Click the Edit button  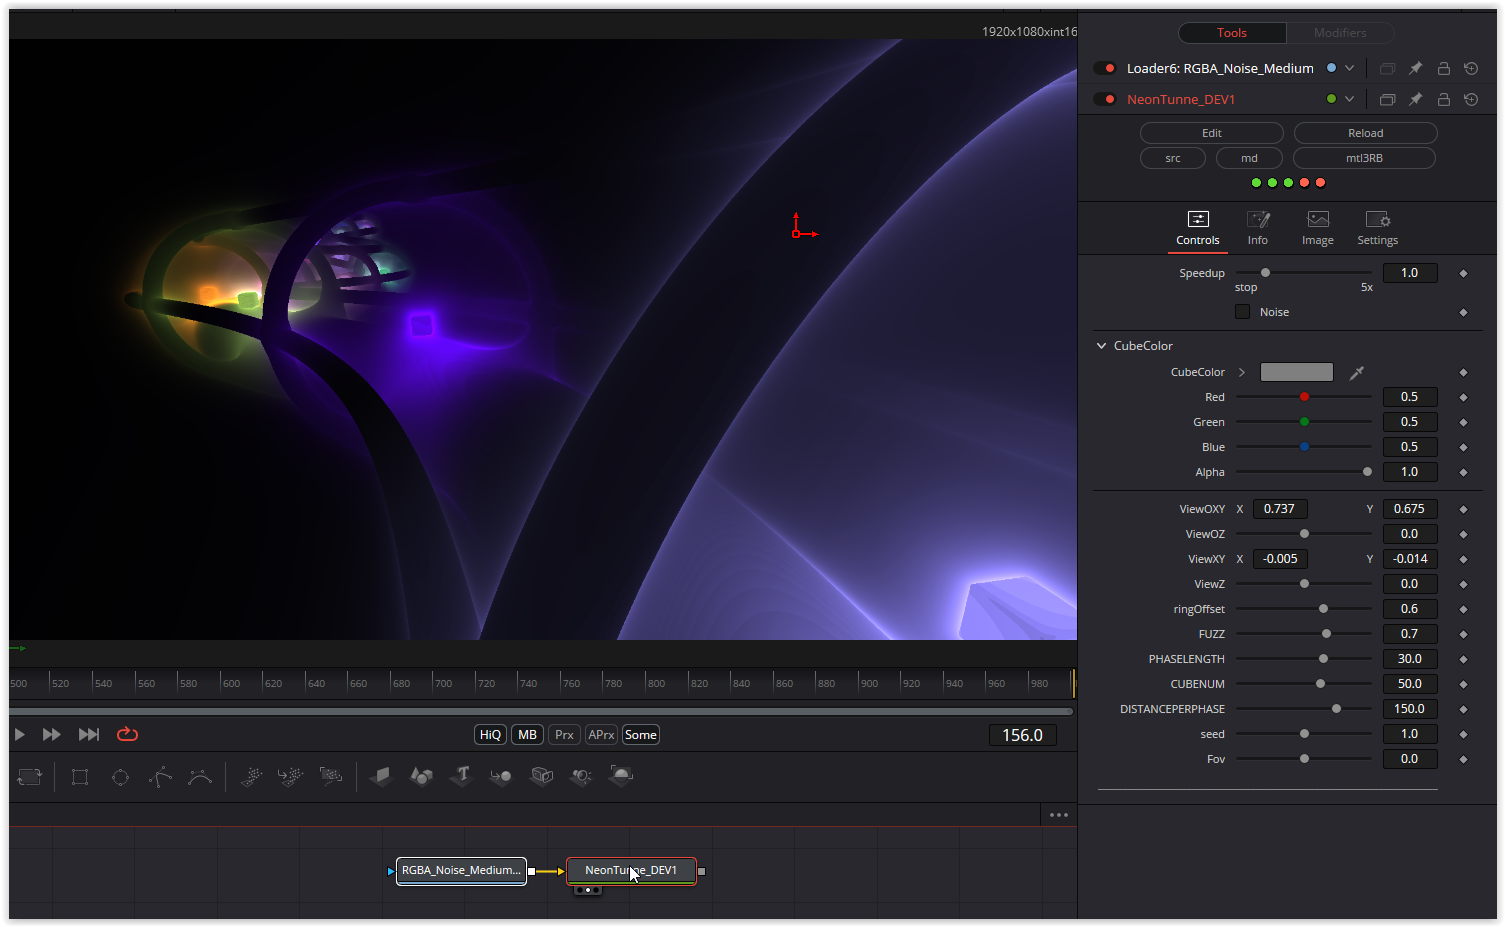pos(1212,134)
